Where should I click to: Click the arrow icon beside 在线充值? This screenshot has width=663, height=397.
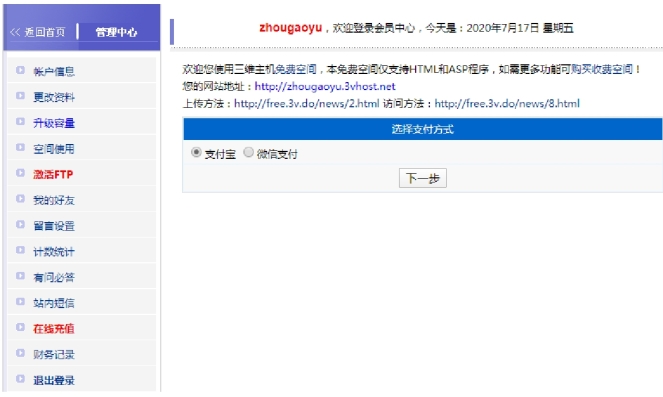coord(20,327)
